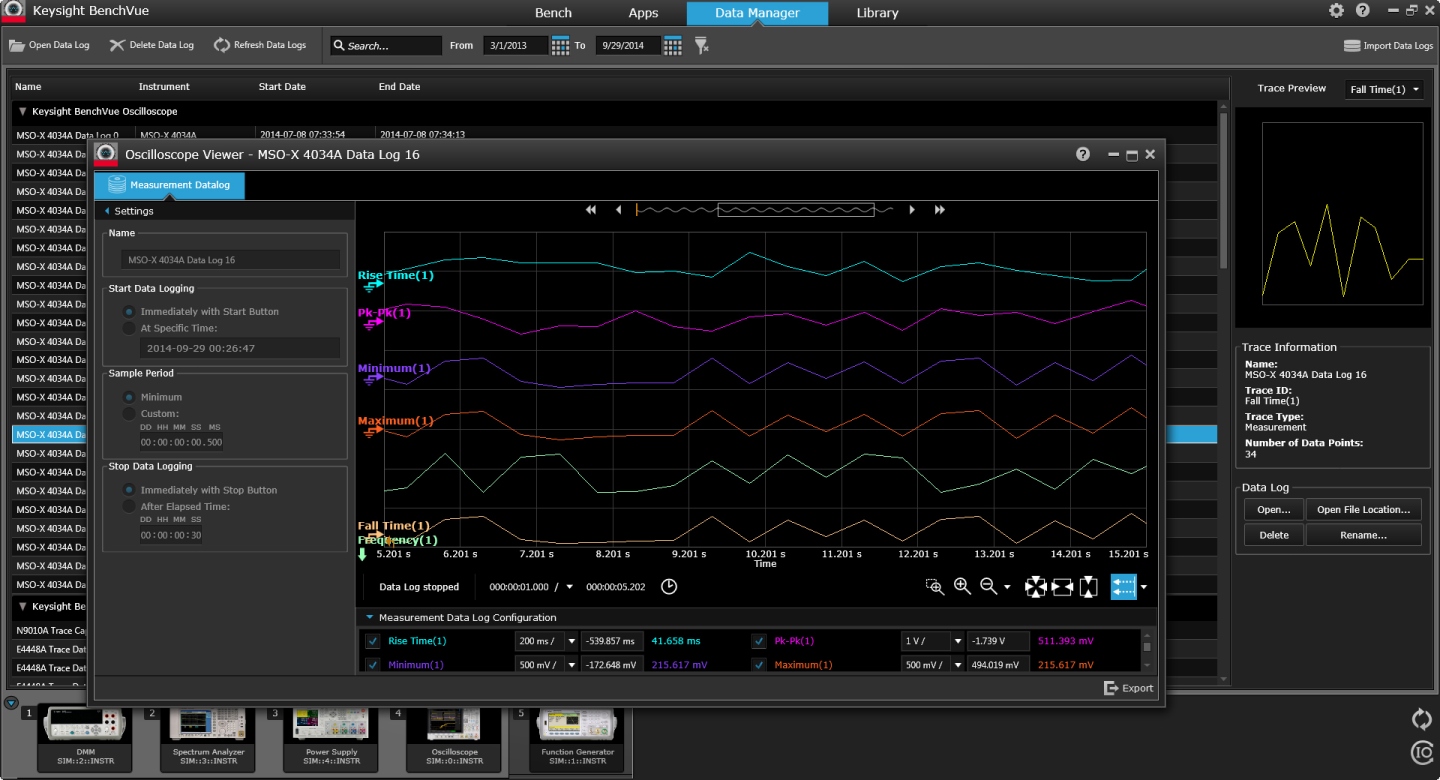Switch to the Bench tab

coord(553,13)
